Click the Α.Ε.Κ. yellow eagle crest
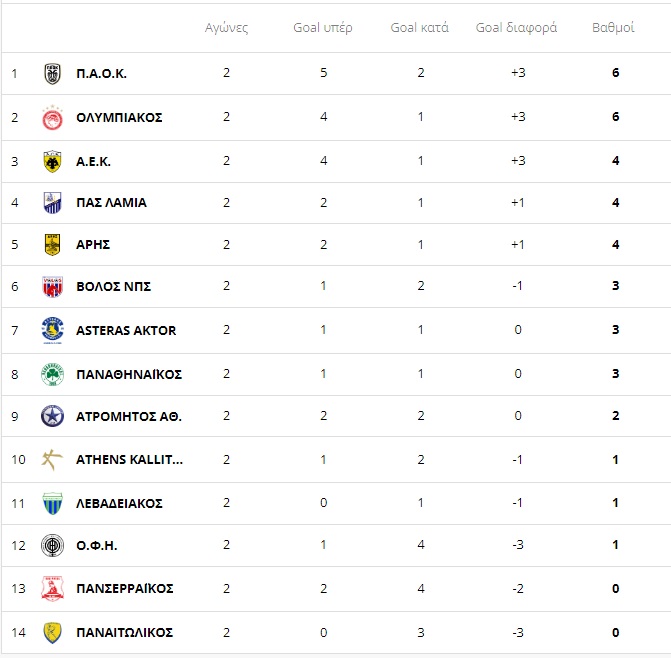 coord(52,162)
